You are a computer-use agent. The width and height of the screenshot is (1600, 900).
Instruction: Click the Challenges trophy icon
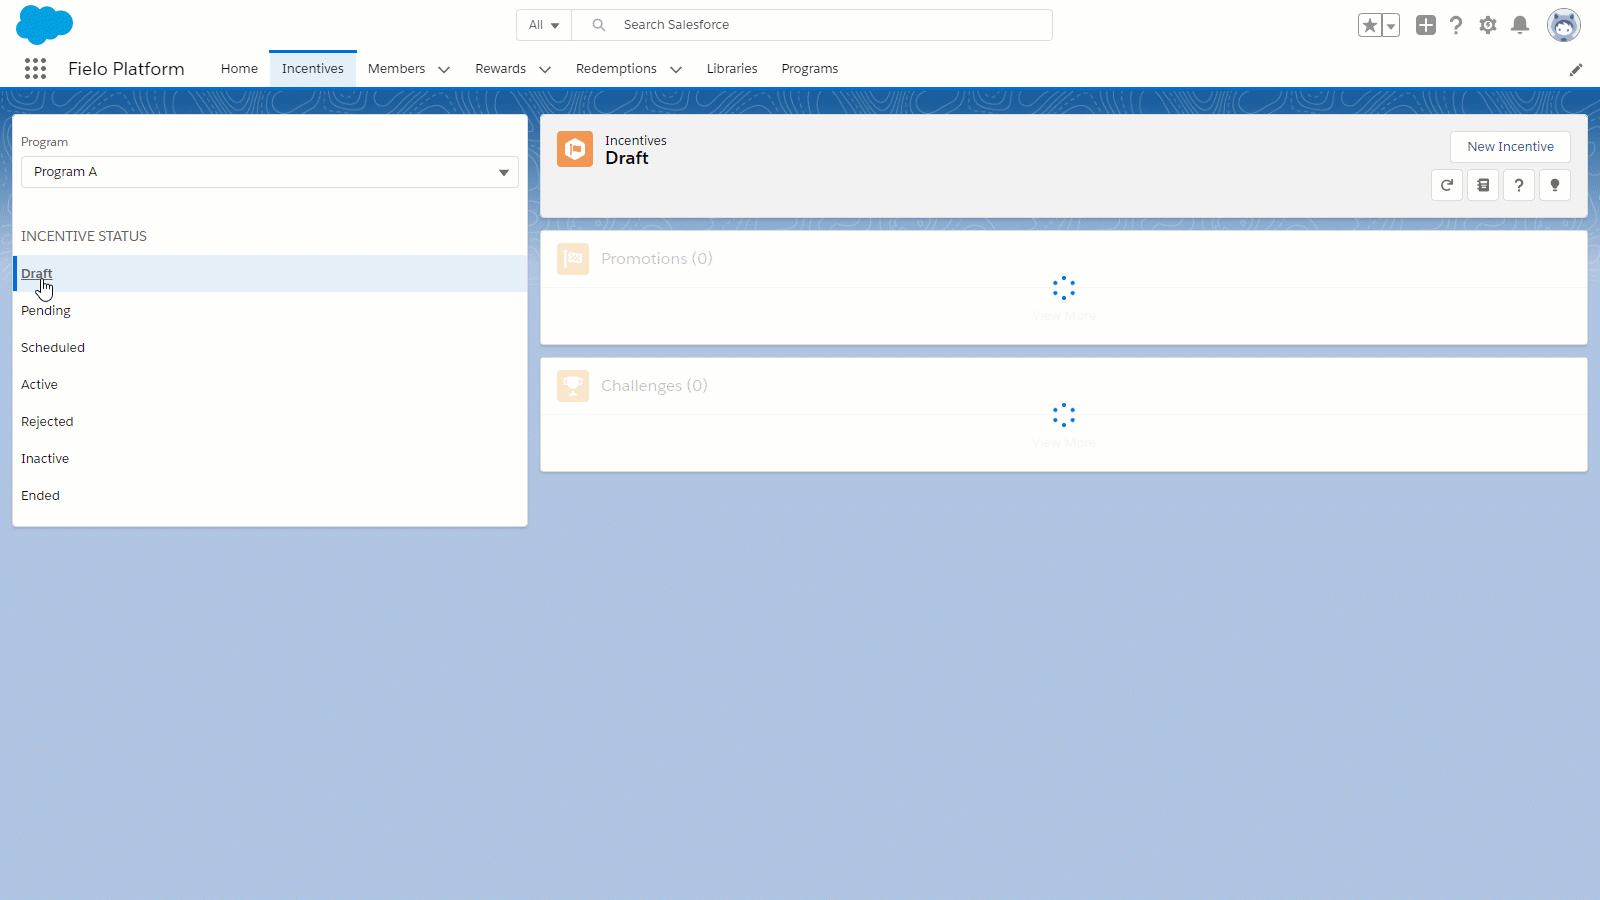point(573,386)
